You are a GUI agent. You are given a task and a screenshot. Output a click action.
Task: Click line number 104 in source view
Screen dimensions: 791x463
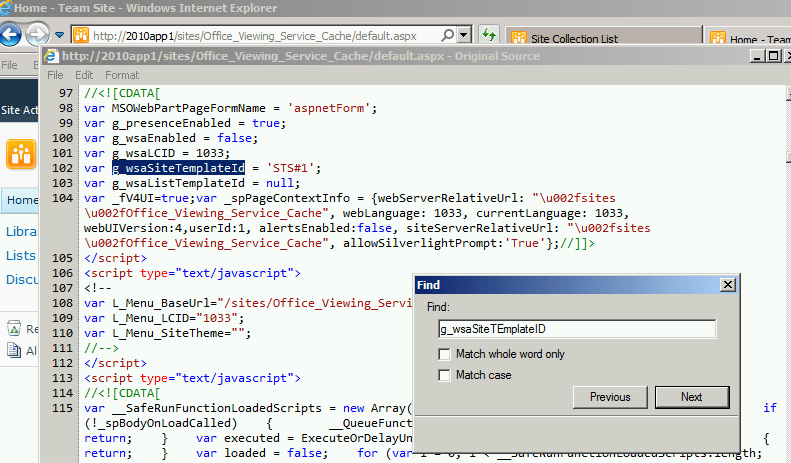[63, 198]
